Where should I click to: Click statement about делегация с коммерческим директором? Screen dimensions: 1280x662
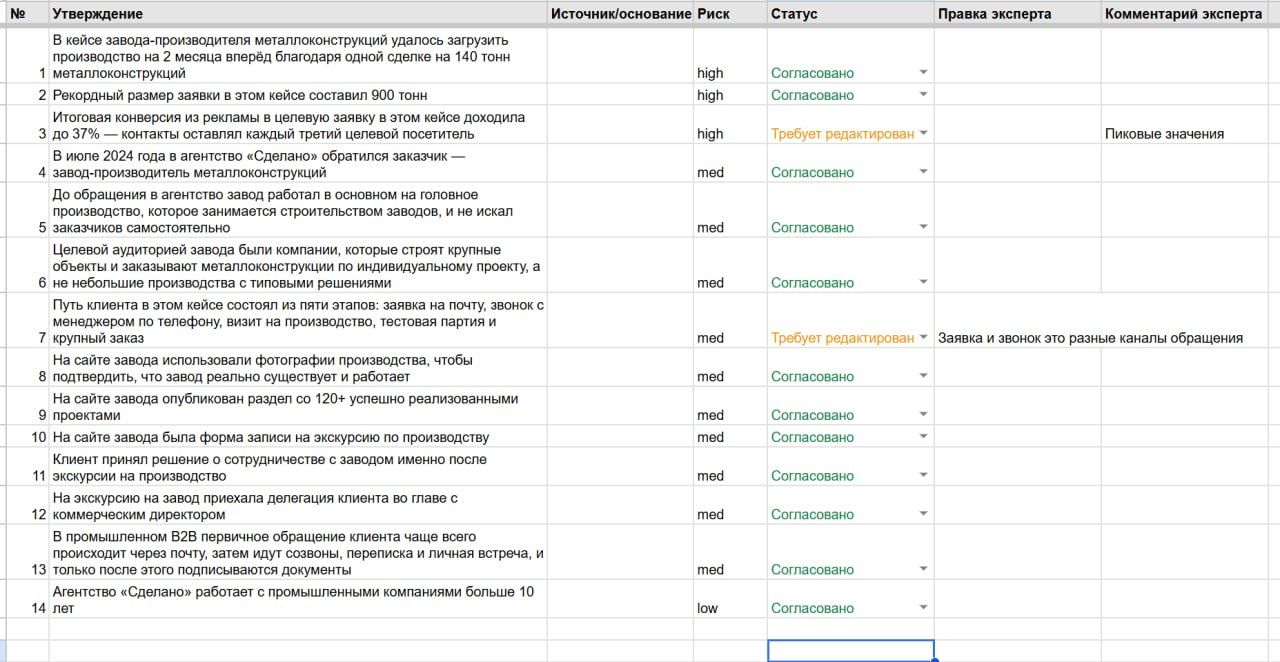[298, 506]
